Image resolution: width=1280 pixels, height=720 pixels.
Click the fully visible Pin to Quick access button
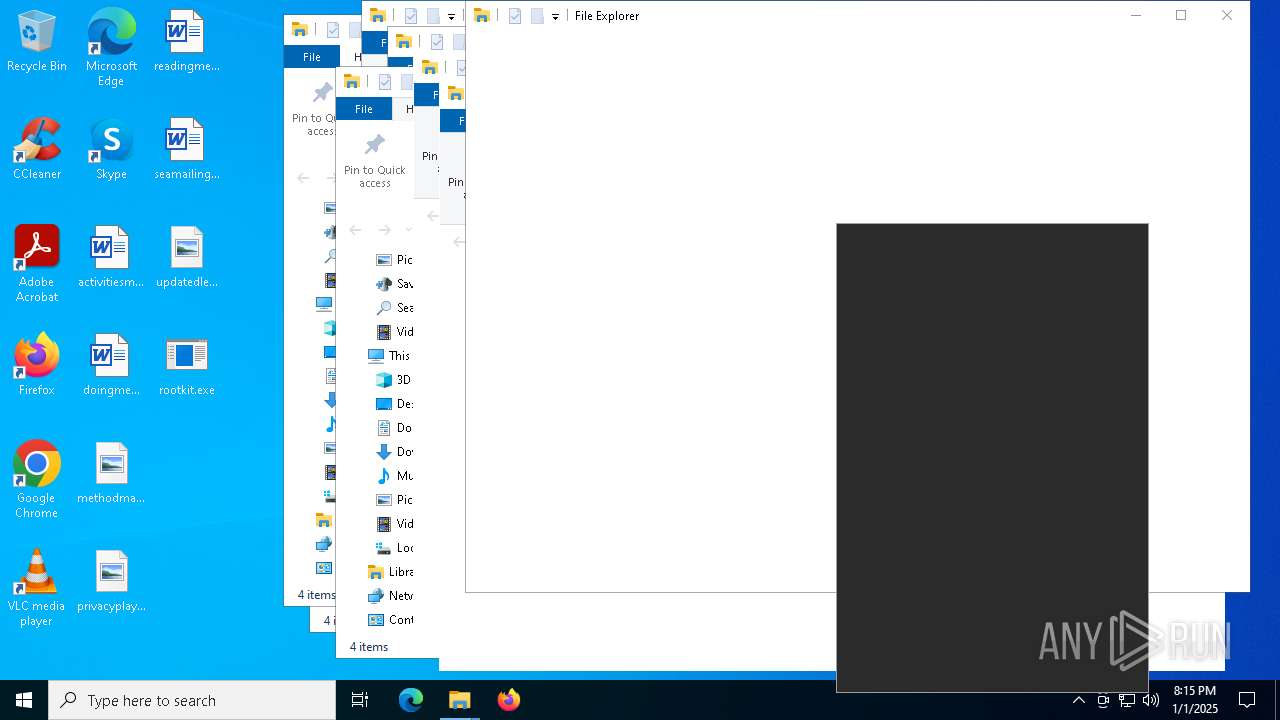(375, 160)
